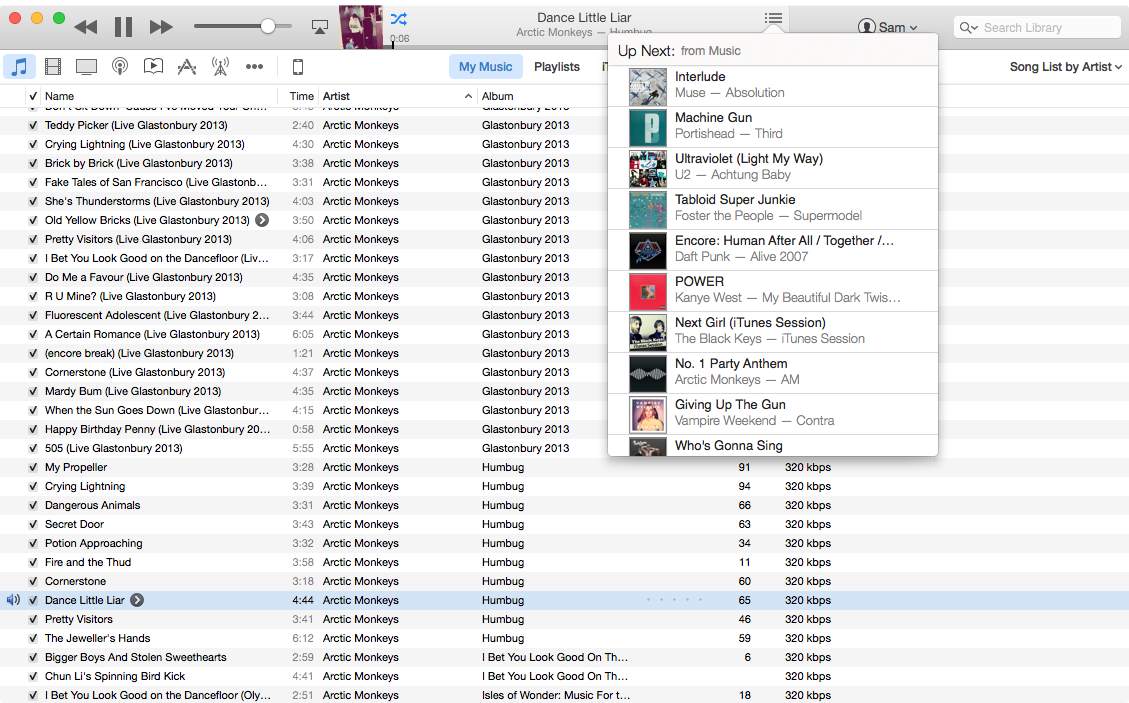Switch to the Movies library icon
Screen dimensions: 1129x703
click(53, 67)
